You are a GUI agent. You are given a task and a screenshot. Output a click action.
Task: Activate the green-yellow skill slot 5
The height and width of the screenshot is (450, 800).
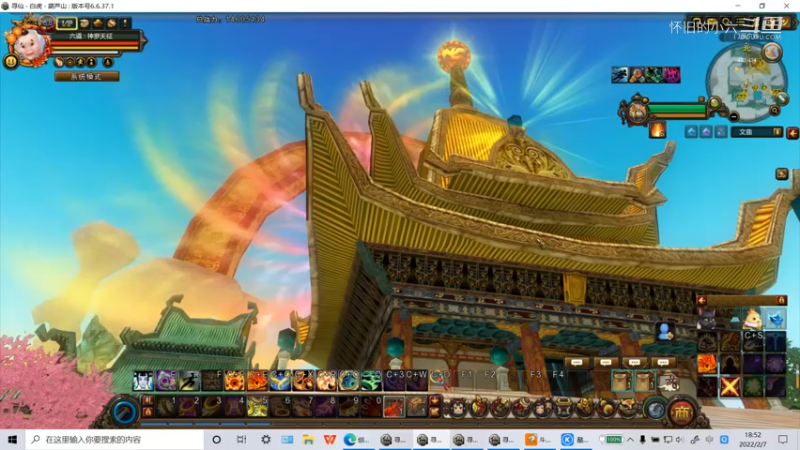pos(257,407)
